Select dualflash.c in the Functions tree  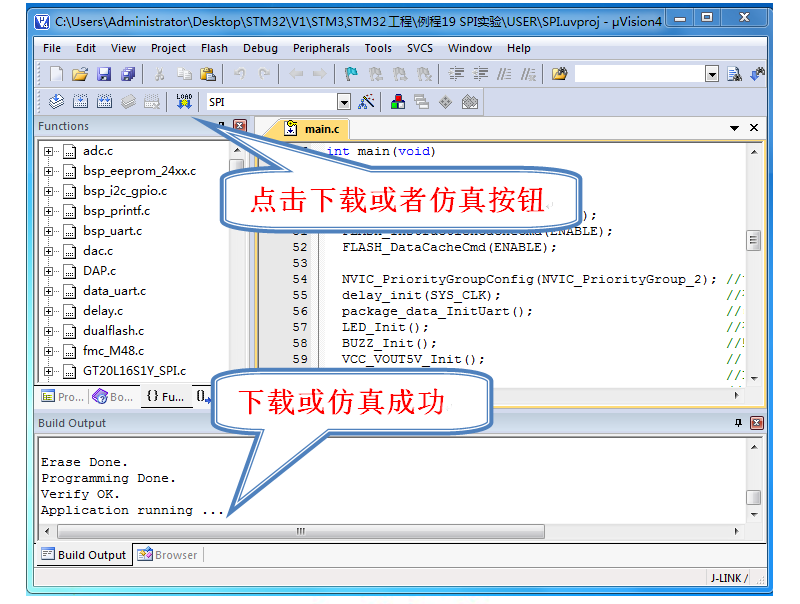tap(113, 331)
